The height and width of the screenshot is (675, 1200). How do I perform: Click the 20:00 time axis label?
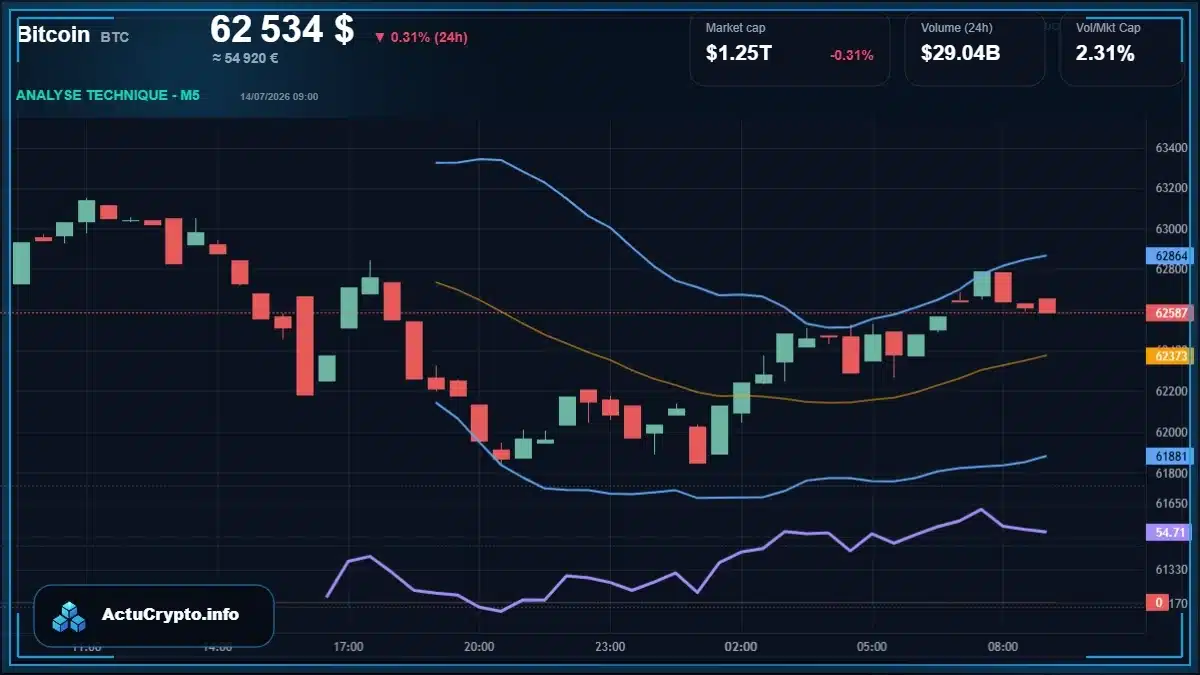coord(479,647)
